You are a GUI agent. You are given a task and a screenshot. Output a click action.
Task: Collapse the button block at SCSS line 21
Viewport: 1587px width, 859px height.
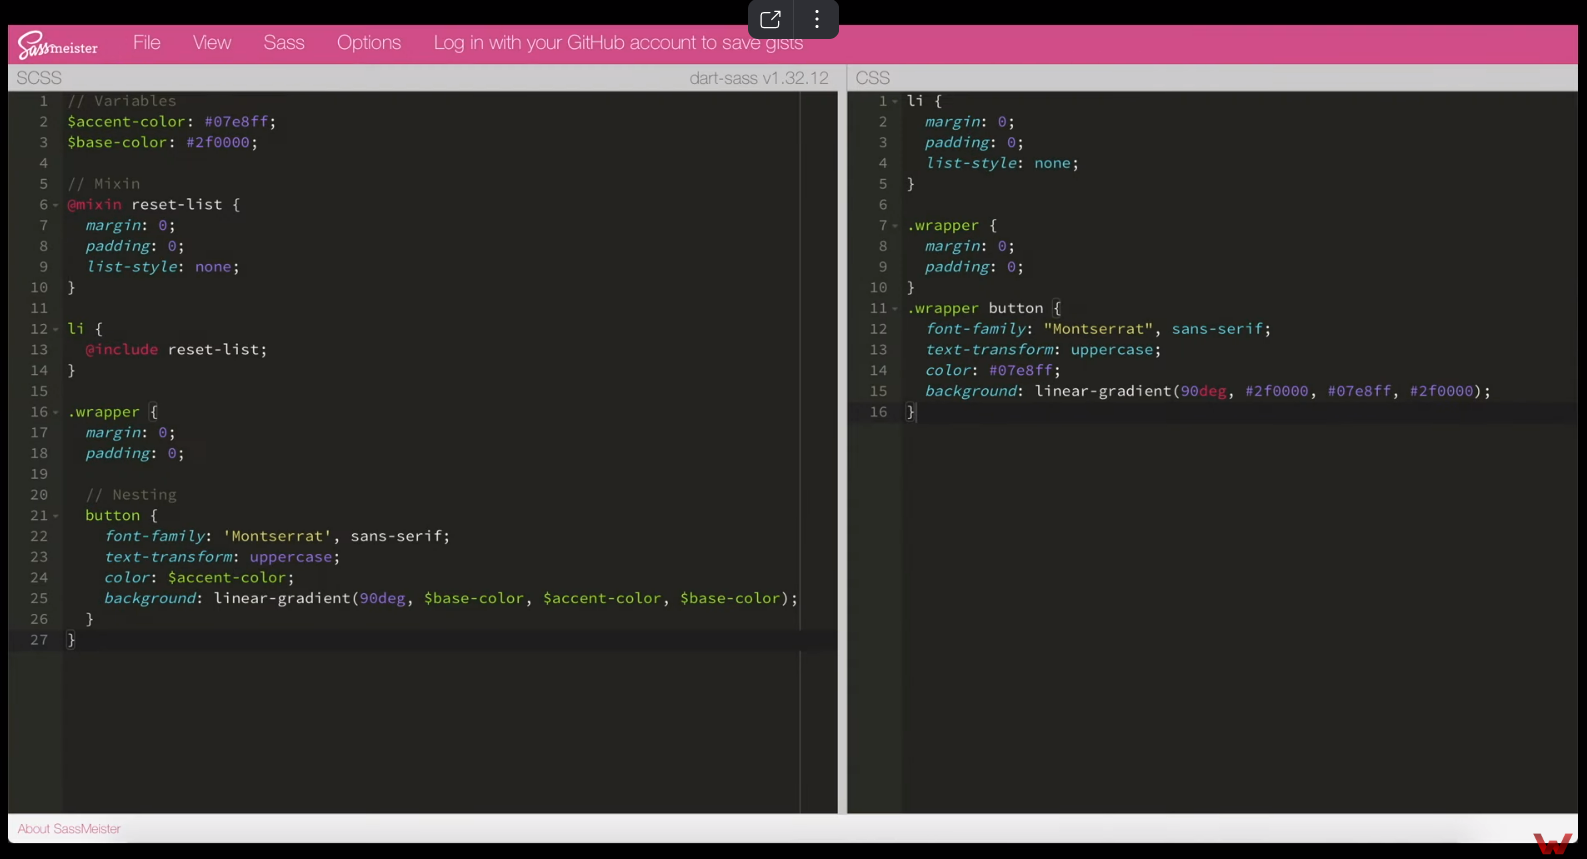point(56,516)
